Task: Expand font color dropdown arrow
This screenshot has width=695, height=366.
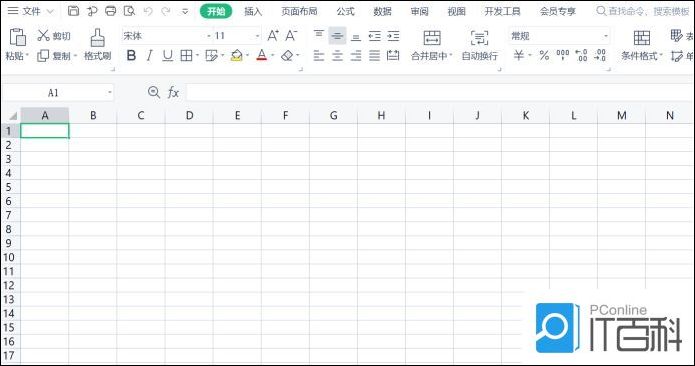Action: (273, 56)
